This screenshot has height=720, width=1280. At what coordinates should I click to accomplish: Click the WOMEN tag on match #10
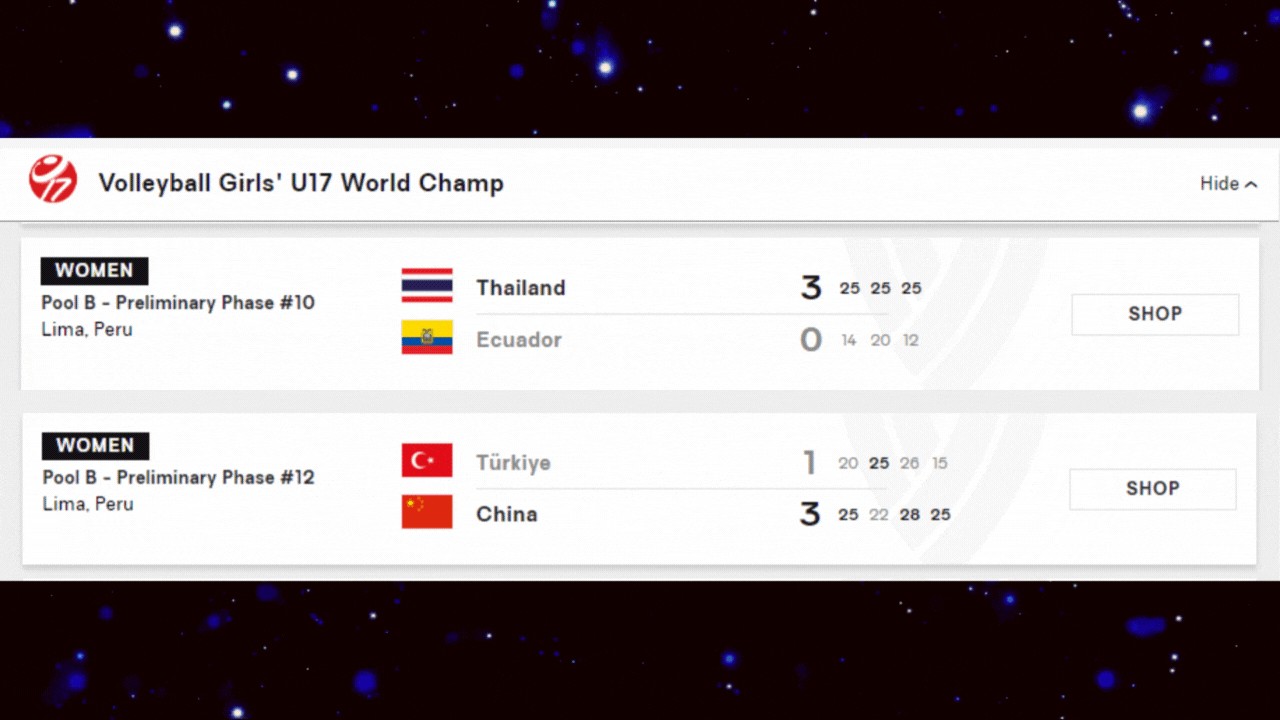click(x=94, y=271)
